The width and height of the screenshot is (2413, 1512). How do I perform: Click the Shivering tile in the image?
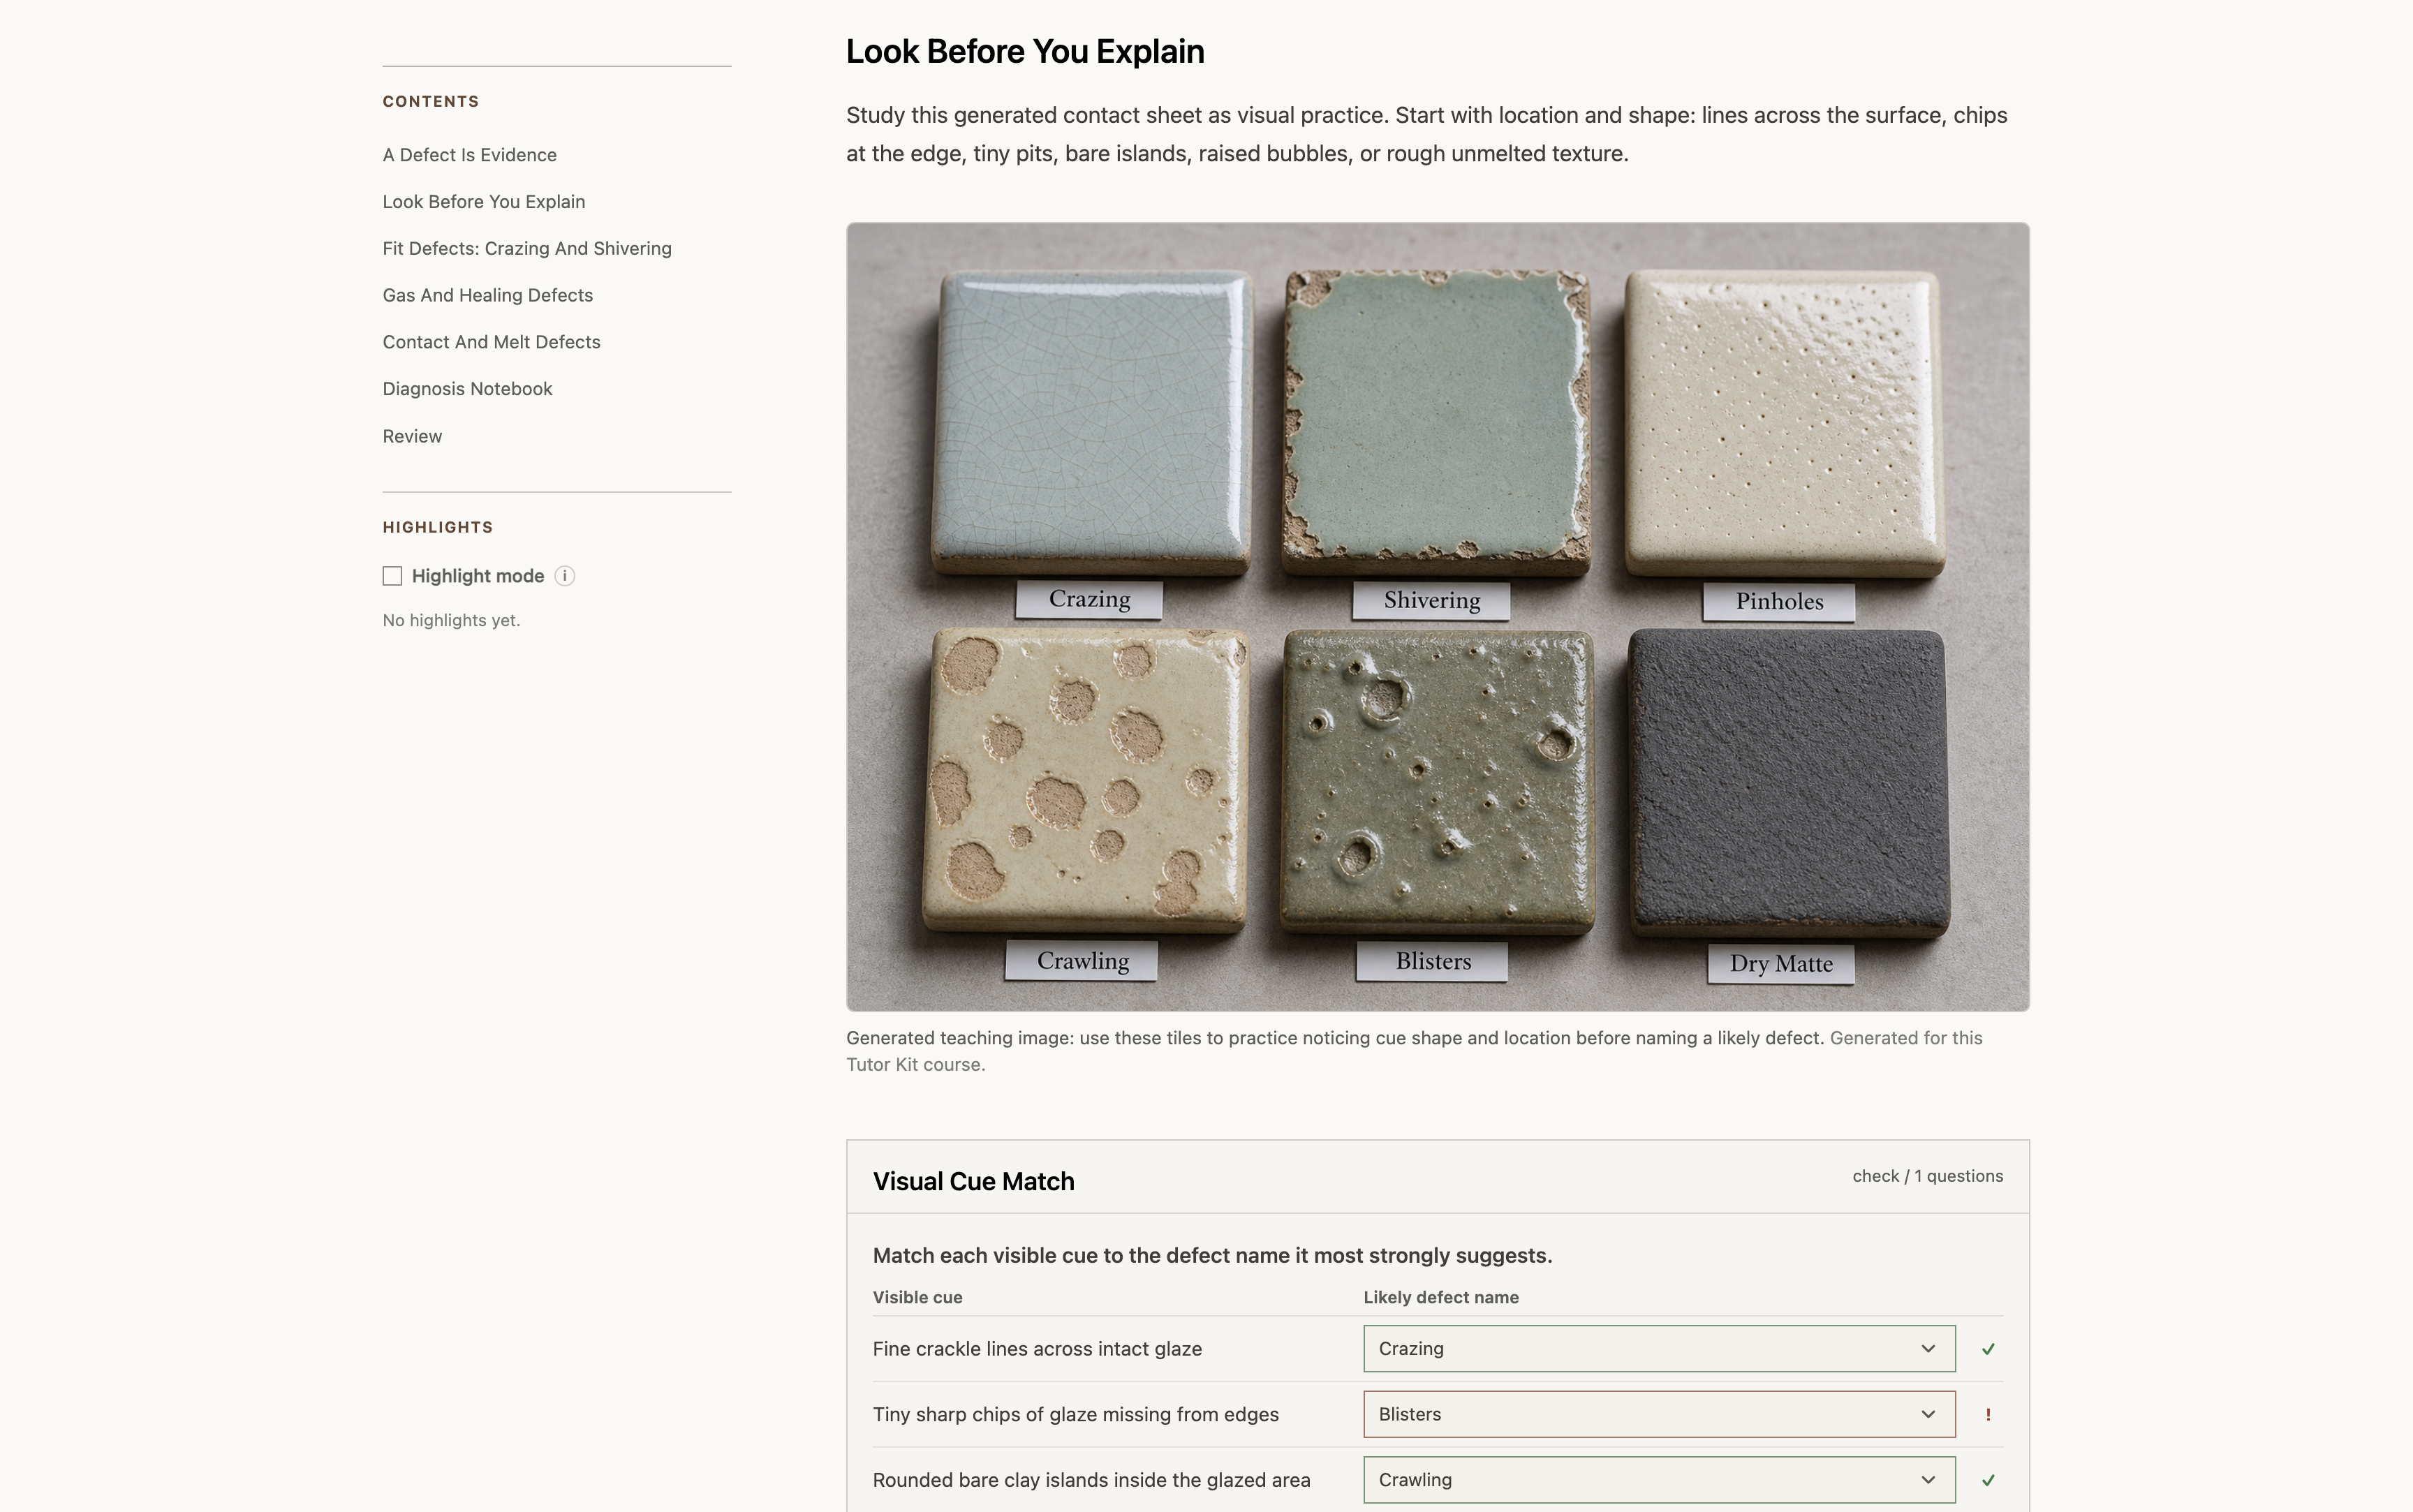[x=1436, y=422]
